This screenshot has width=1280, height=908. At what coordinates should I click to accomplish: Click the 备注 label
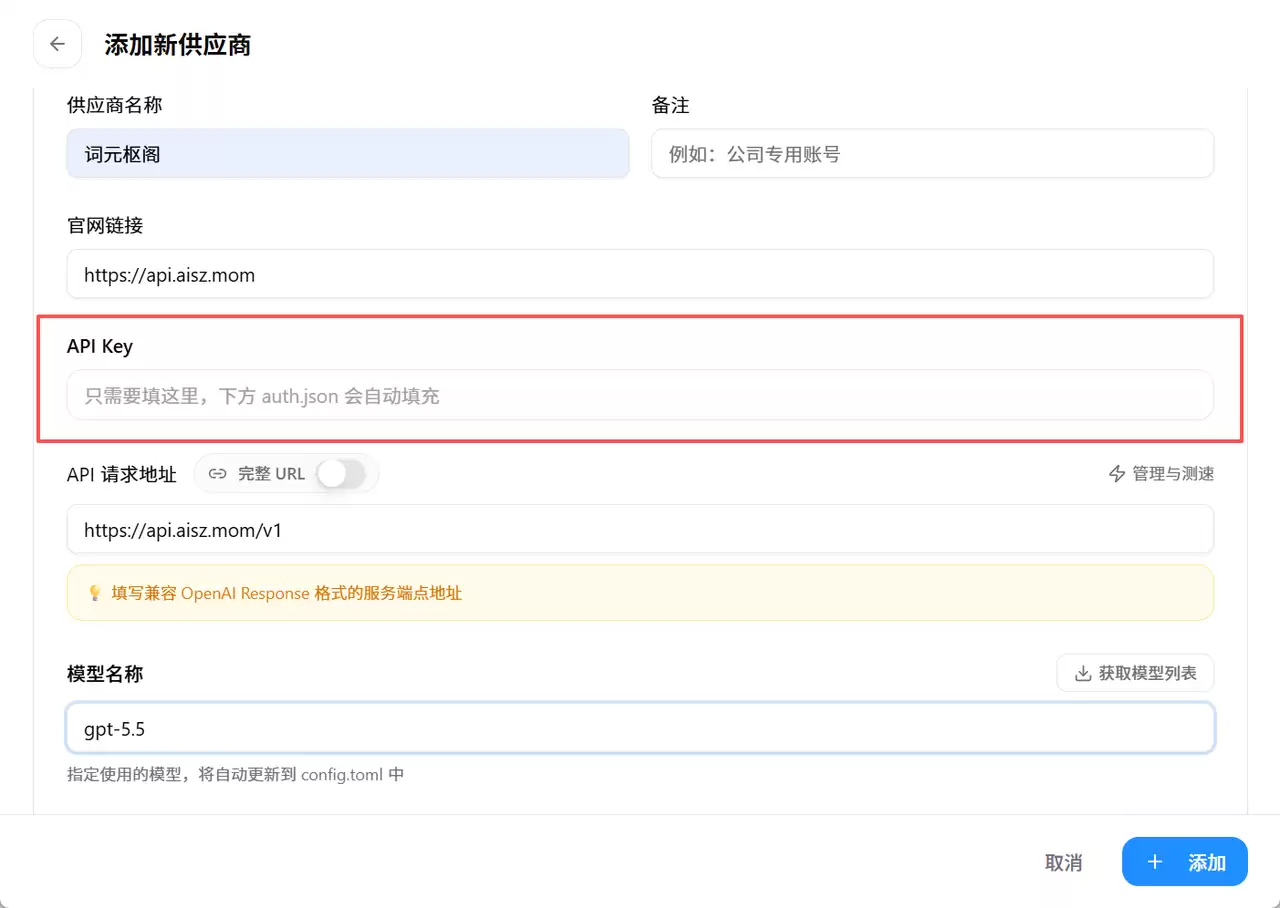point(671,105)
